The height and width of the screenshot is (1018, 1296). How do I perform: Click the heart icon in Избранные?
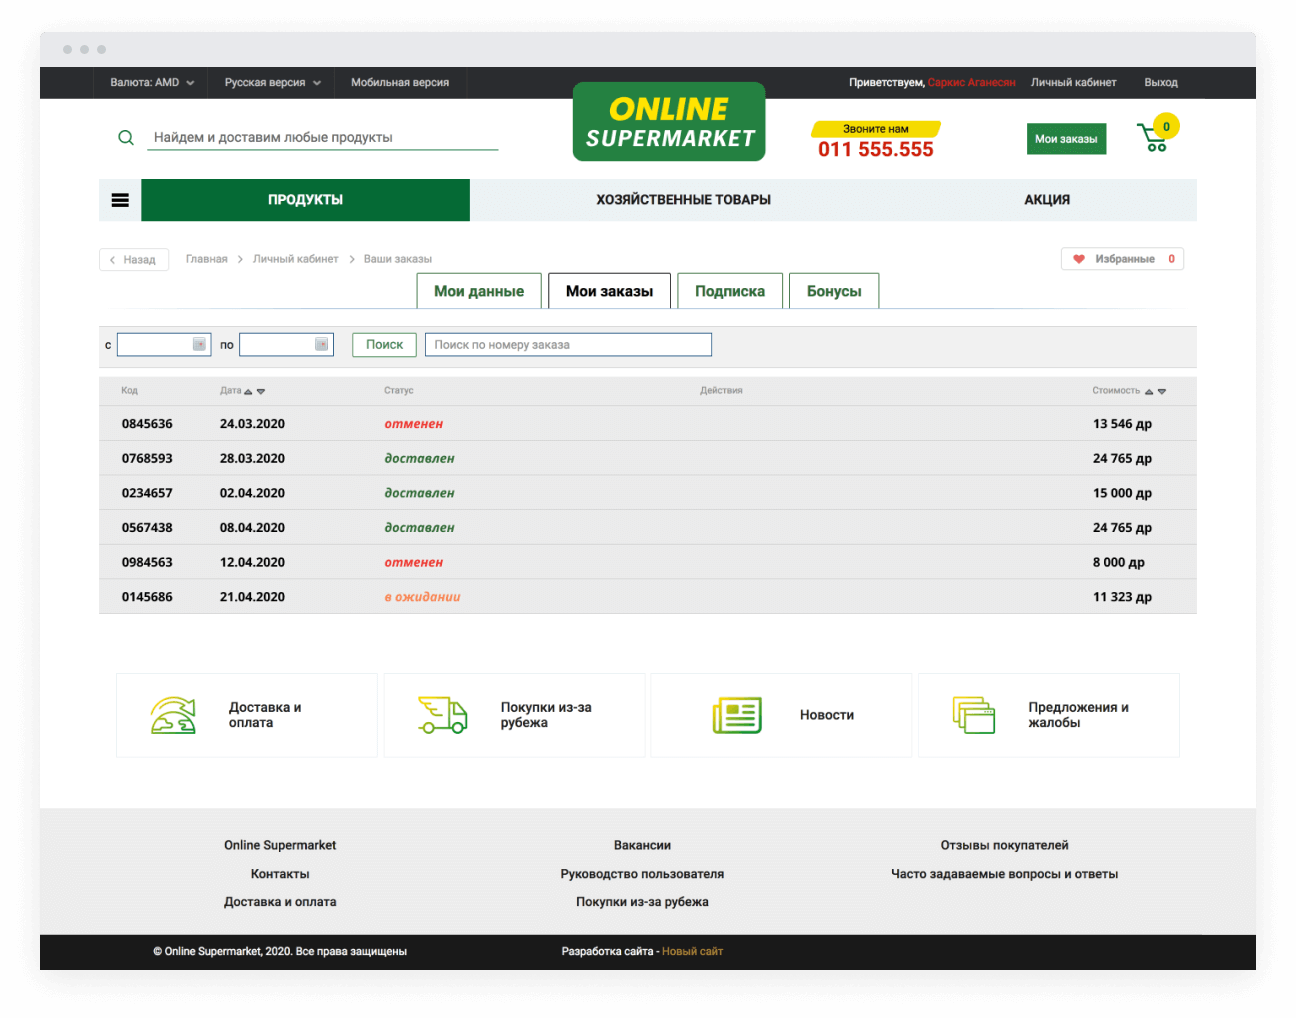pos(1079,259)
